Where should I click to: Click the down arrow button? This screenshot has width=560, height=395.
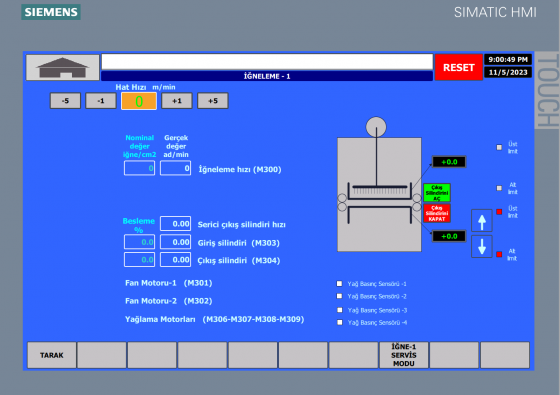click(482, 246)
